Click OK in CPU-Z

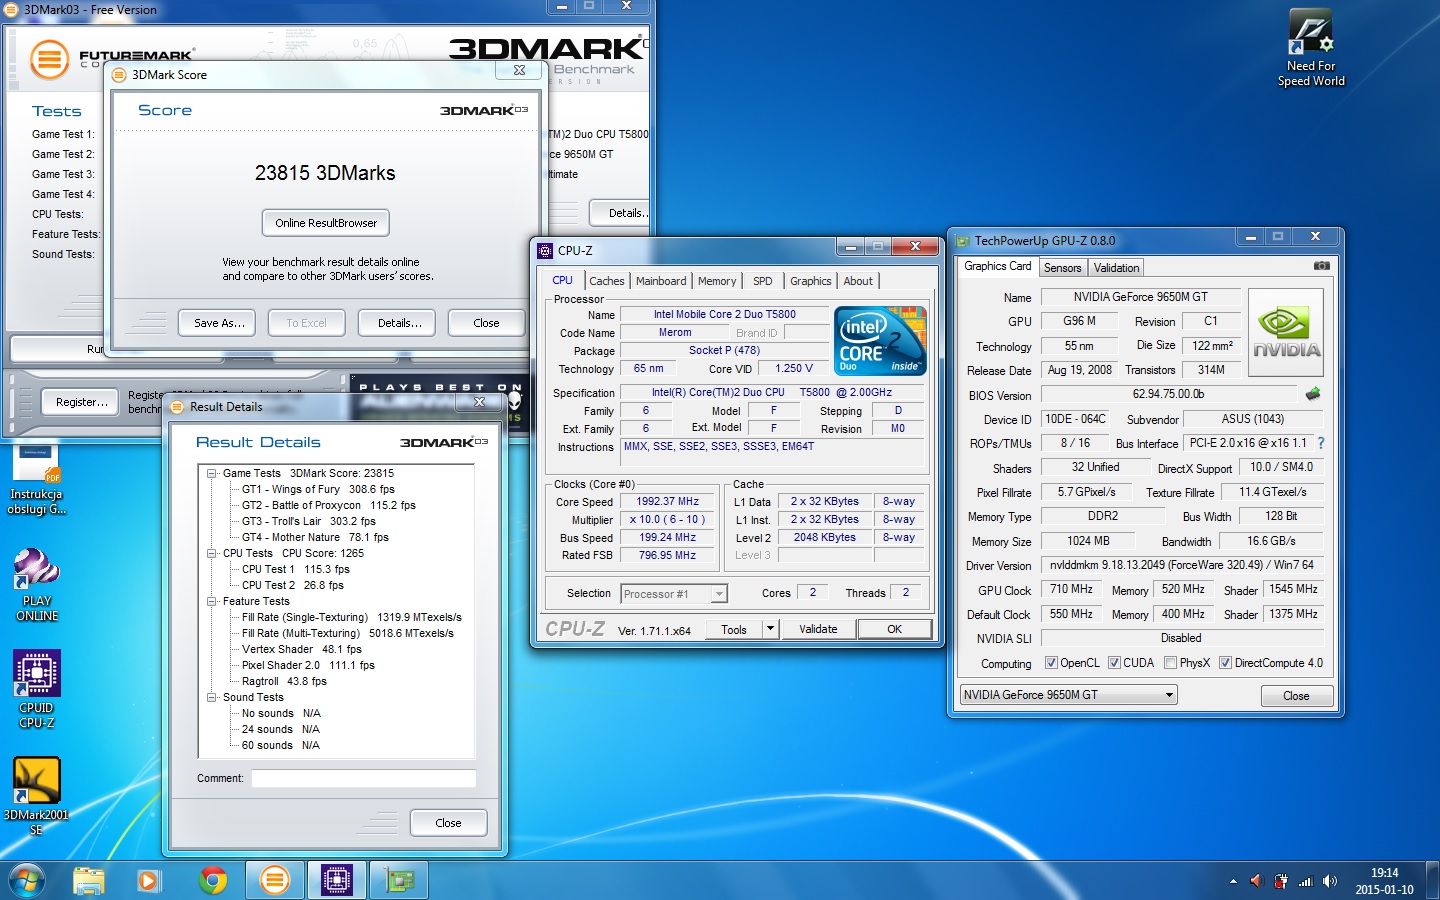pos(894,629)
